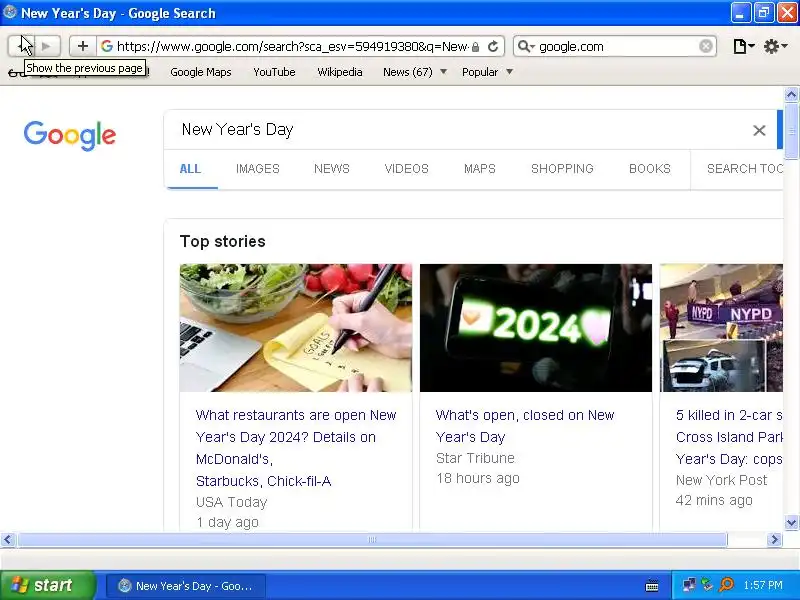Click the Google favicon in the address bar
Image resolution: width=800 pixels, height=600 pixels.
coord(107,46)
